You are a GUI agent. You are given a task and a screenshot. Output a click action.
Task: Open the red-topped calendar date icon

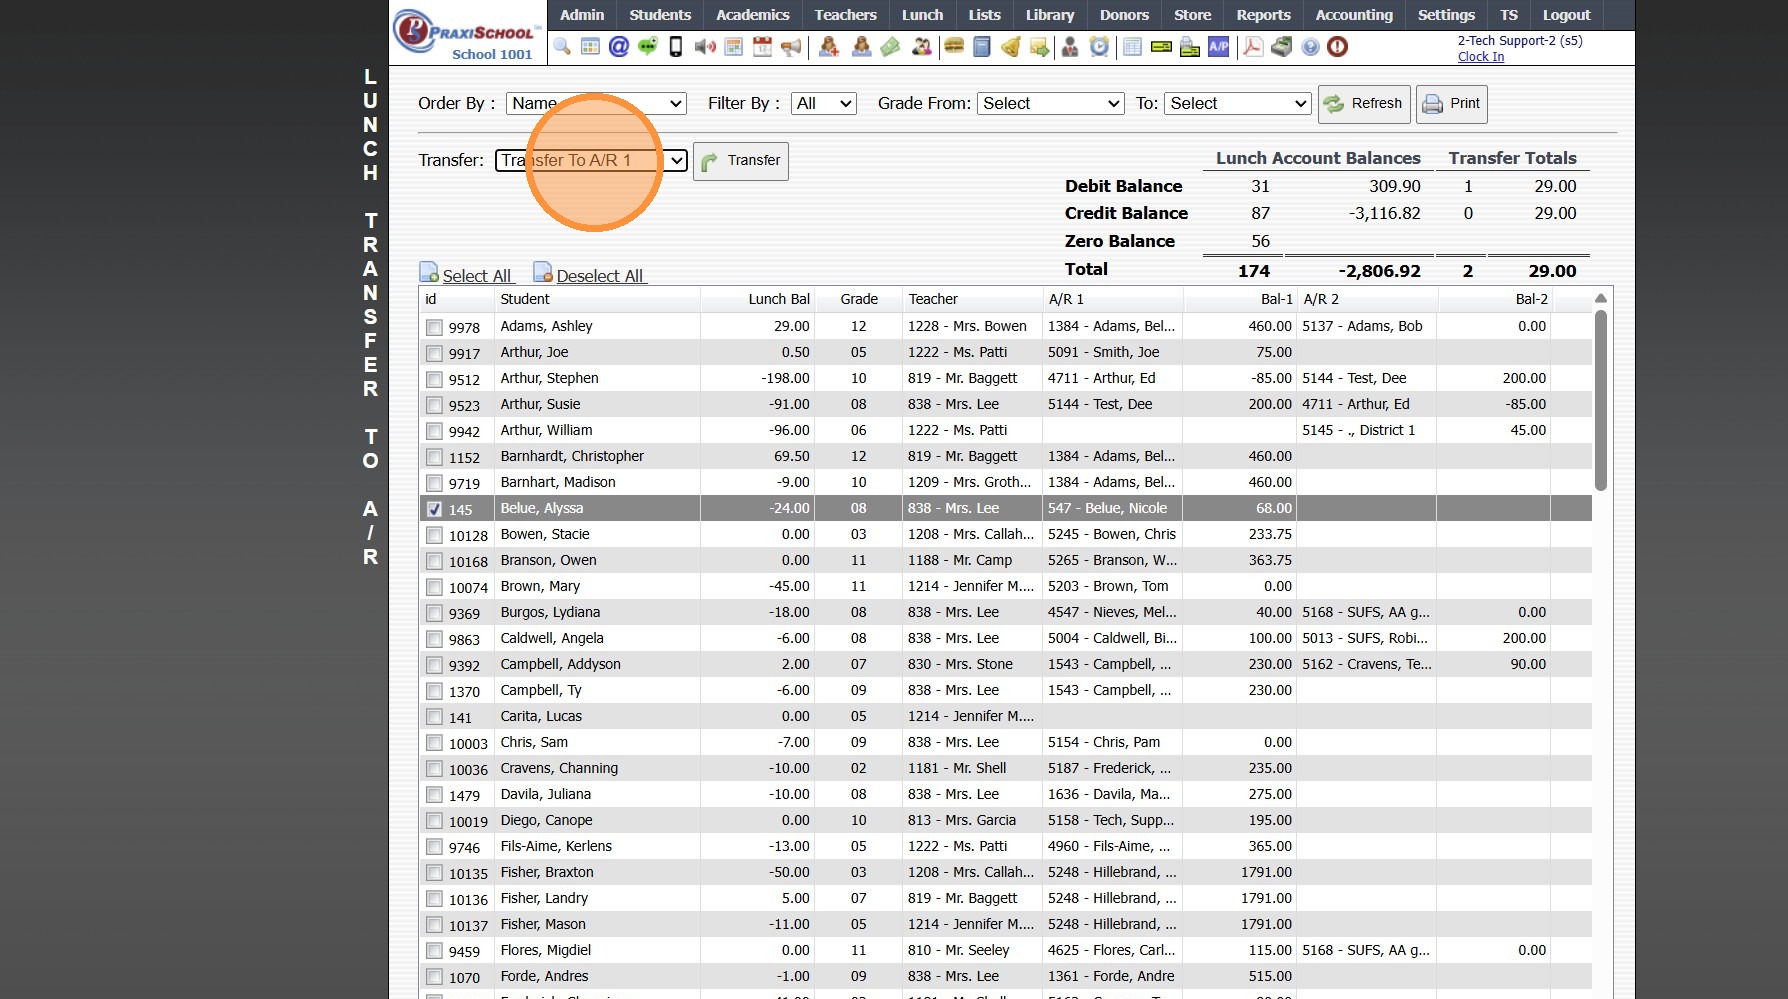coord(762,47)
